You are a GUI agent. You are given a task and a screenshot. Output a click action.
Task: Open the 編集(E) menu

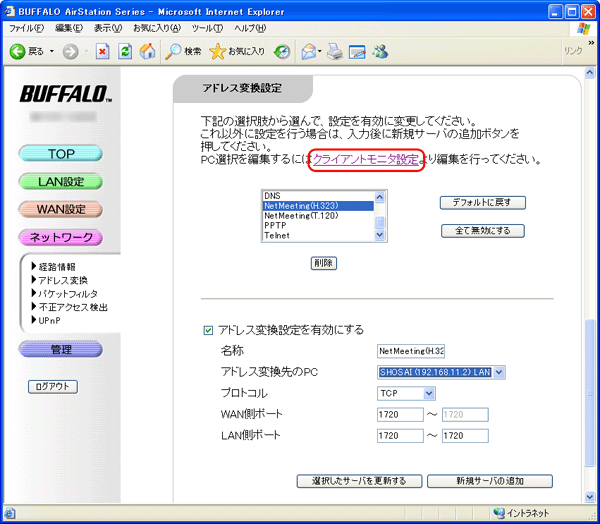coord(69,28)
